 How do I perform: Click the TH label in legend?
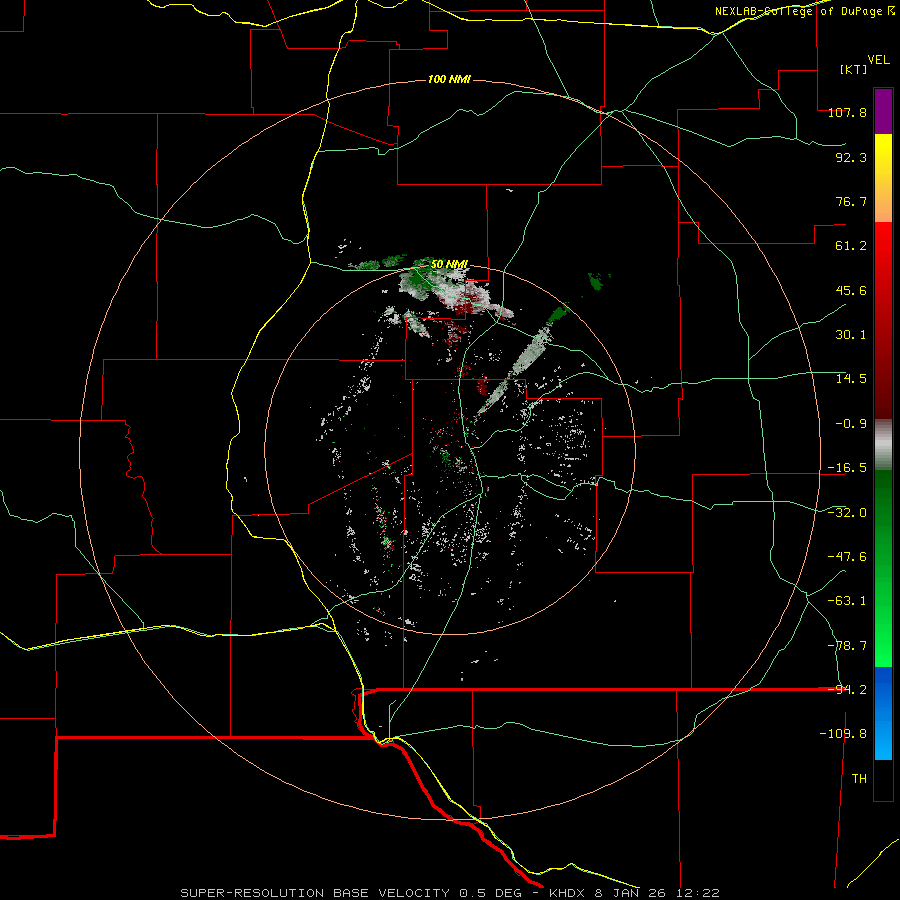[859, 779]
